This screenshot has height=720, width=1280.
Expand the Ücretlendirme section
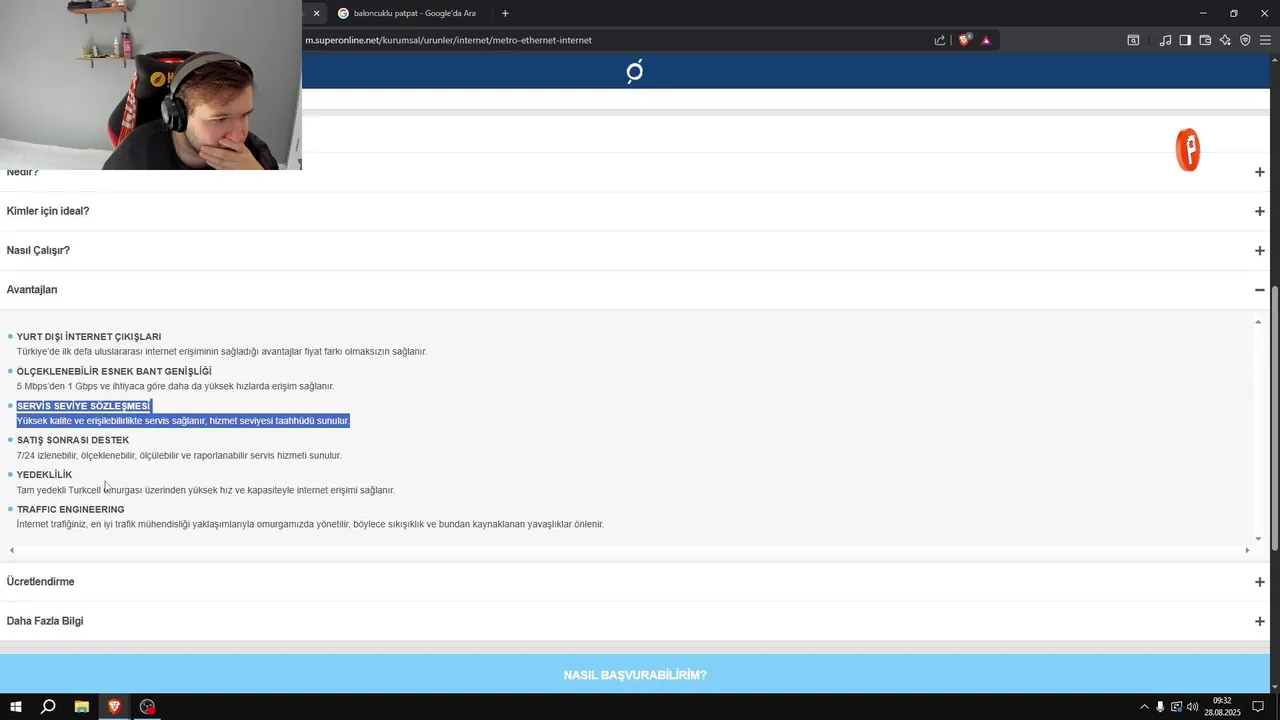pos(635,582)
